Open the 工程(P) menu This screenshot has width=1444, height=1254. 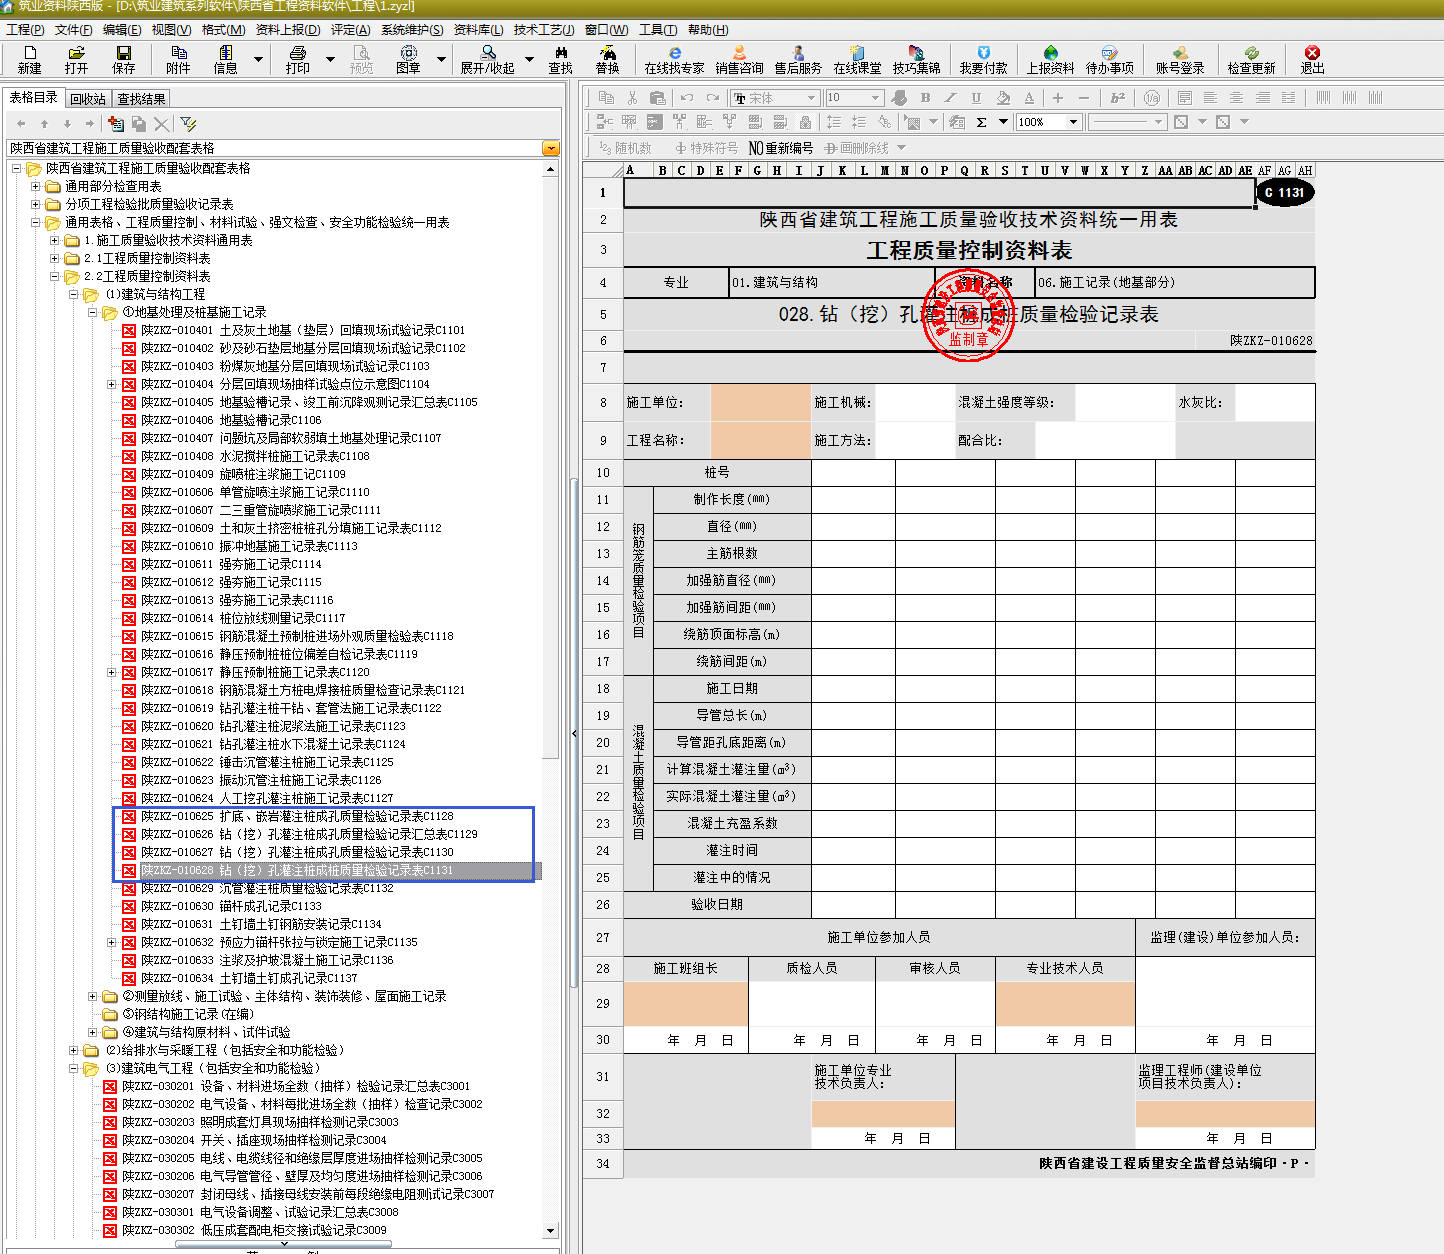(25, 30)
